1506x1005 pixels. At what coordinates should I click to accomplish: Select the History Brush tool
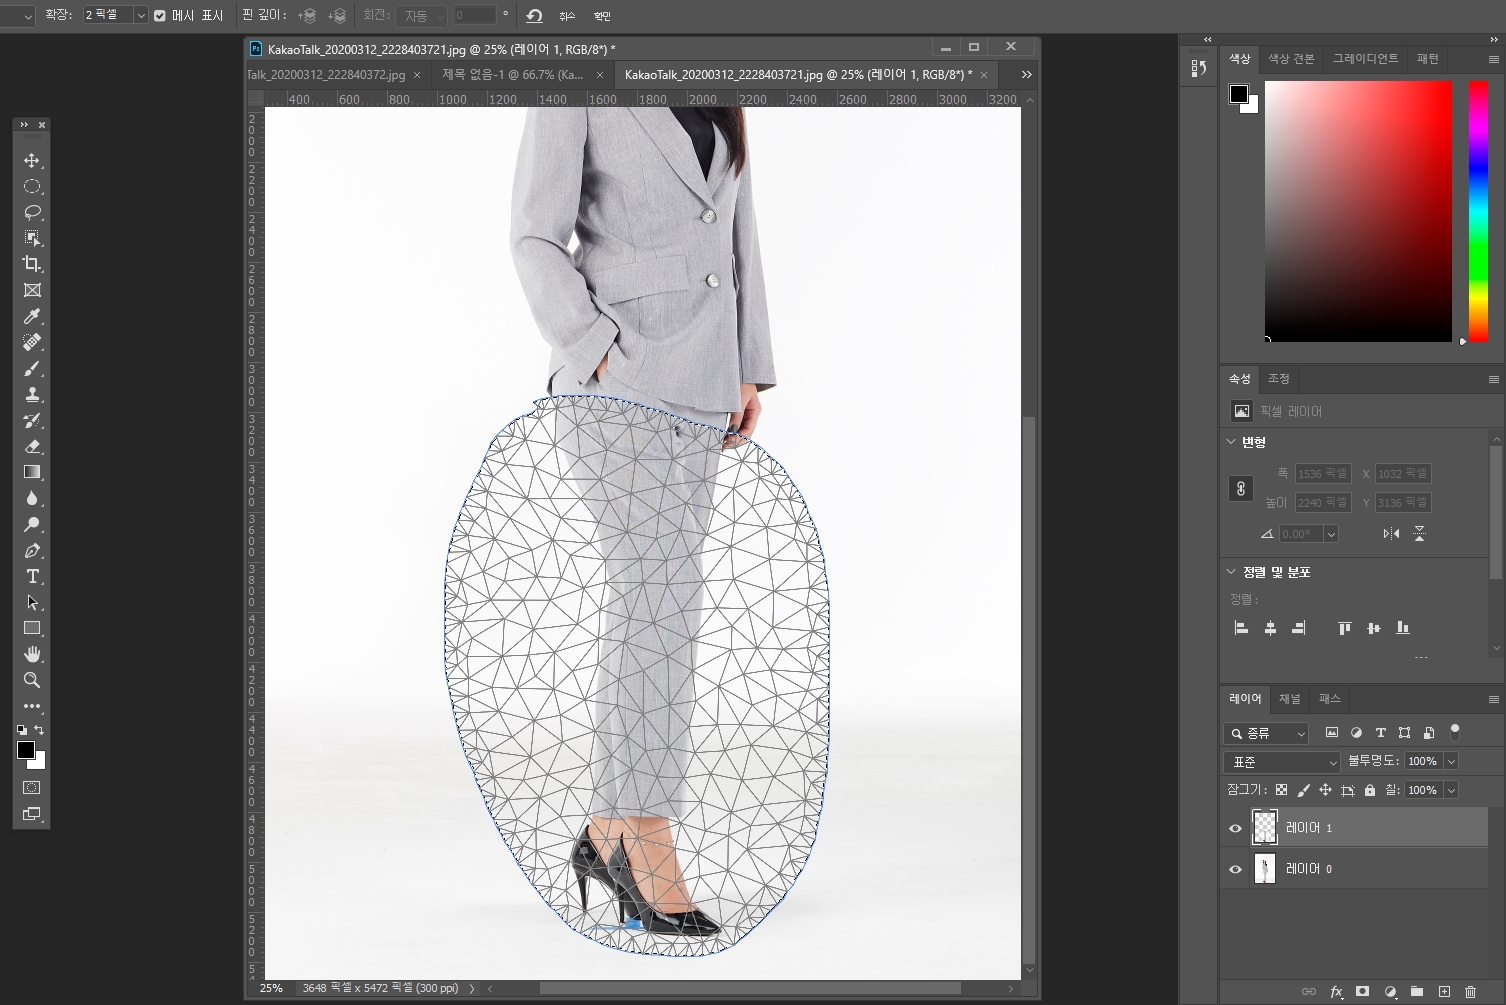click(x=32, y=420)
